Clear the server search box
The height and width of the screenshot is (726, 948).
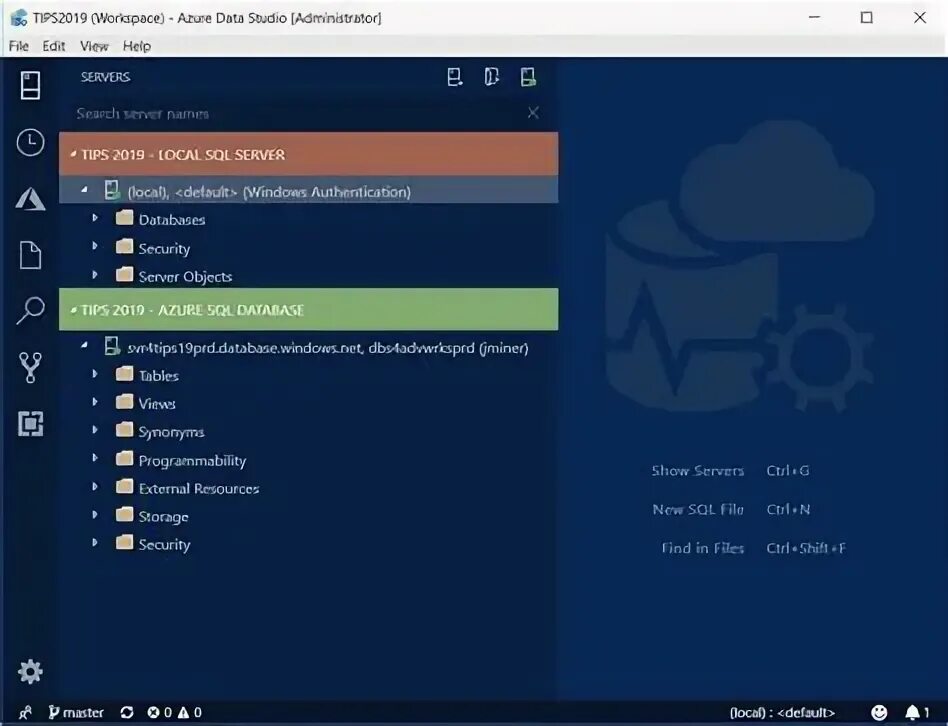tap(533, 112)
